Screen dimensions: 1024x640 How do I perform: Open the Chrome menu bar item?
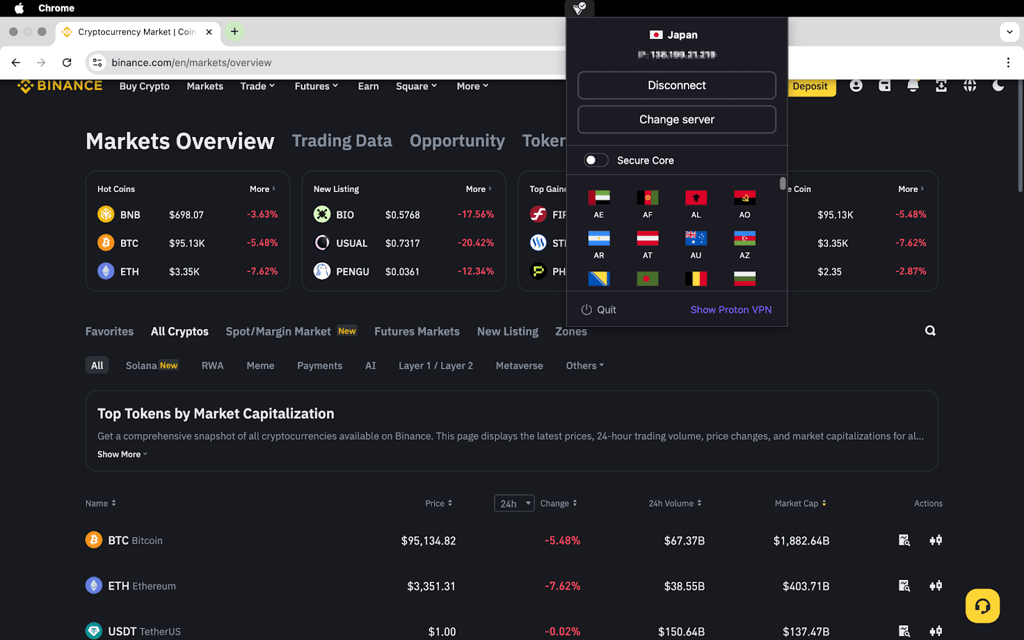pyautogui.click(x=56, y=8)
